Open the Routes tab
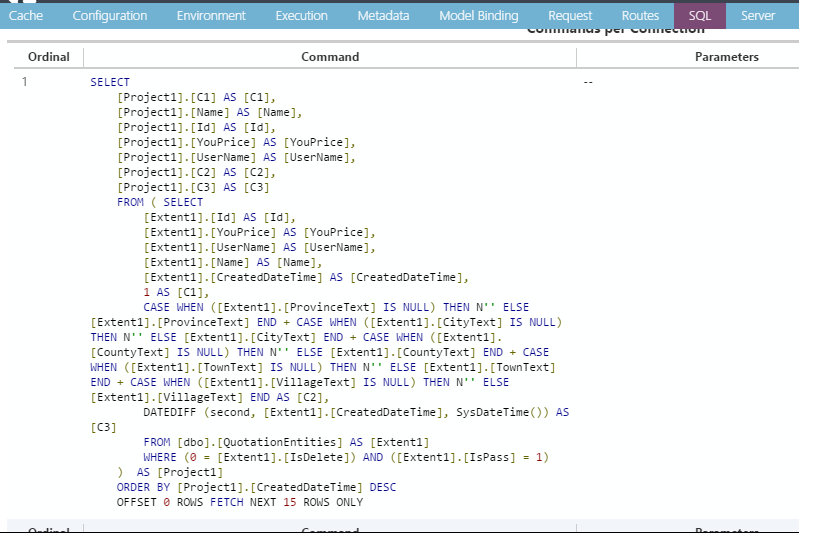This screenshot has width=819, height=533. tap(640, 16)
